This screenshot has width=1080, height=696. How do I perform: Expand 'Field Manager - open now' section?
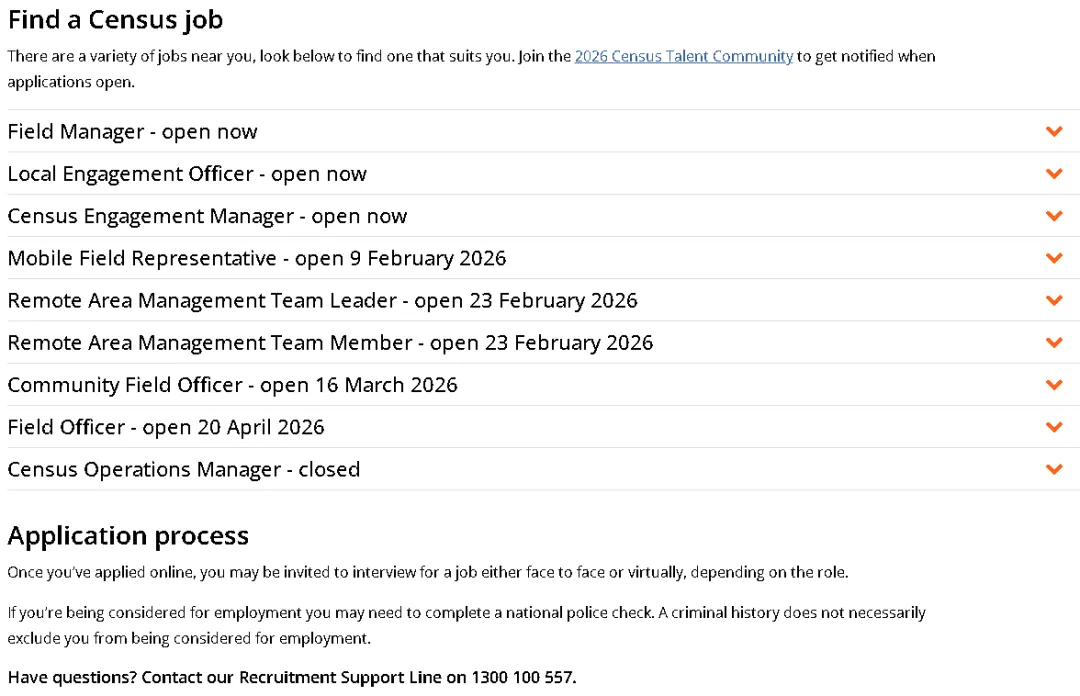(x=132, y=131)
